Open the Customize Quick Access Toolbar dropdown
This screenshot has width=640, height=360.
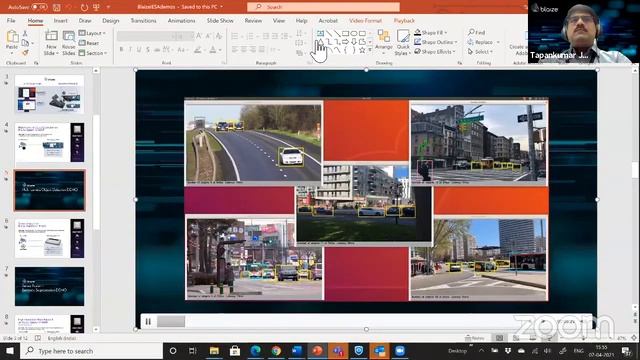point(108,7)
